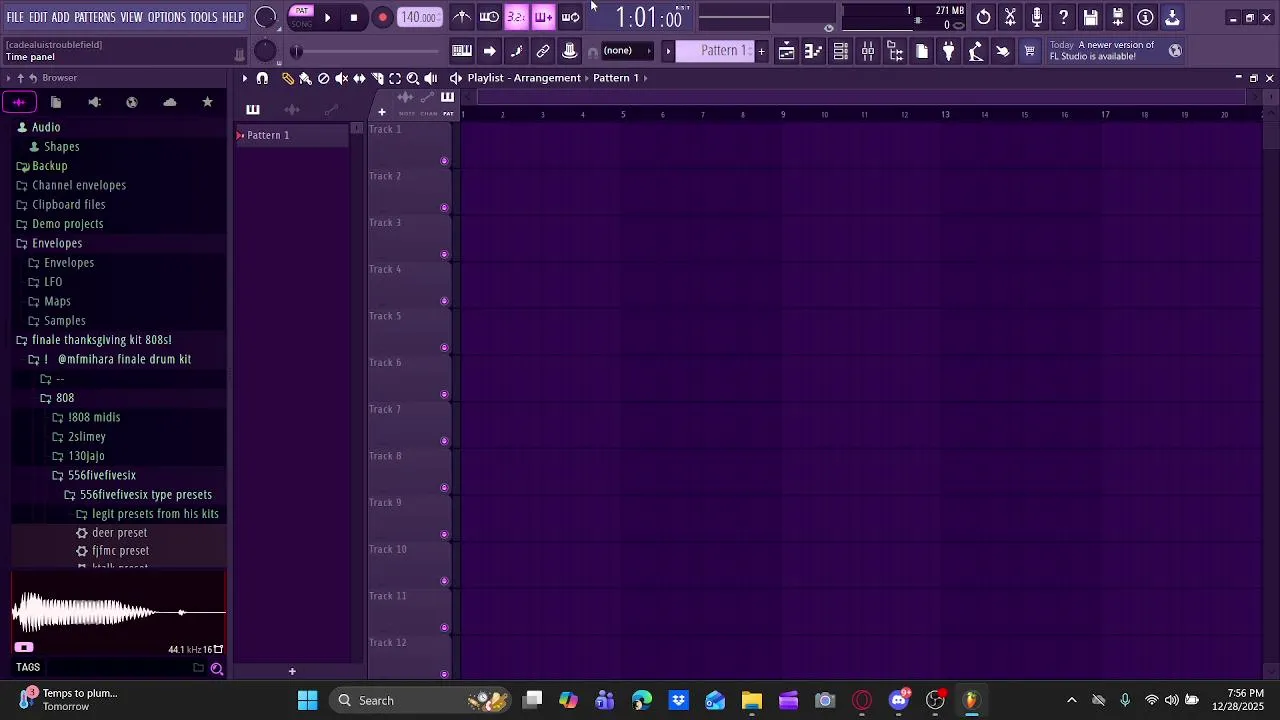The image size is (1280, 720).
Task: Mute Track 5 with its green dot
Action: [x=444, y=348]
